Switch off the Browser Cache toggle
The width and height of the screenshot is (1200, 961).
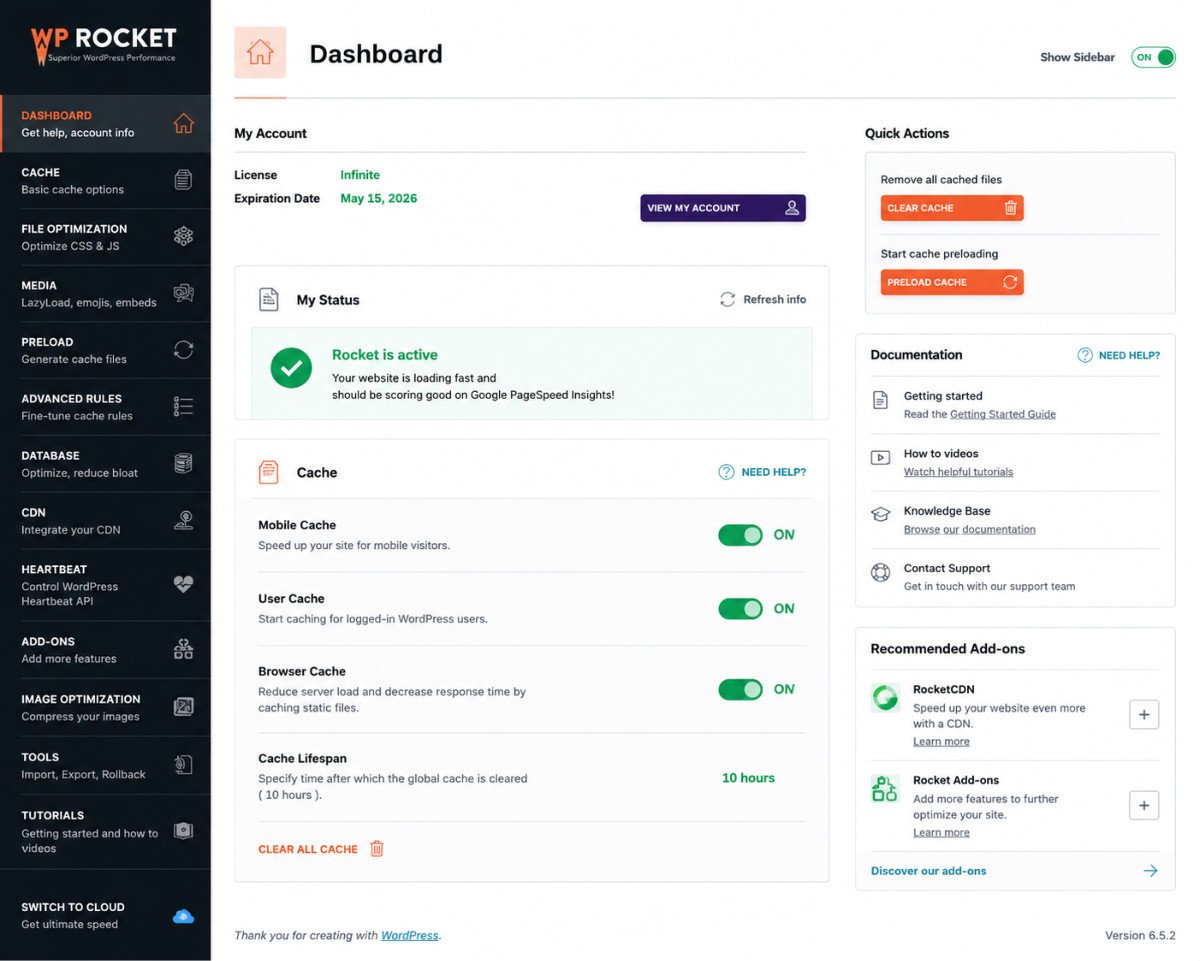[x=740, y=689]
